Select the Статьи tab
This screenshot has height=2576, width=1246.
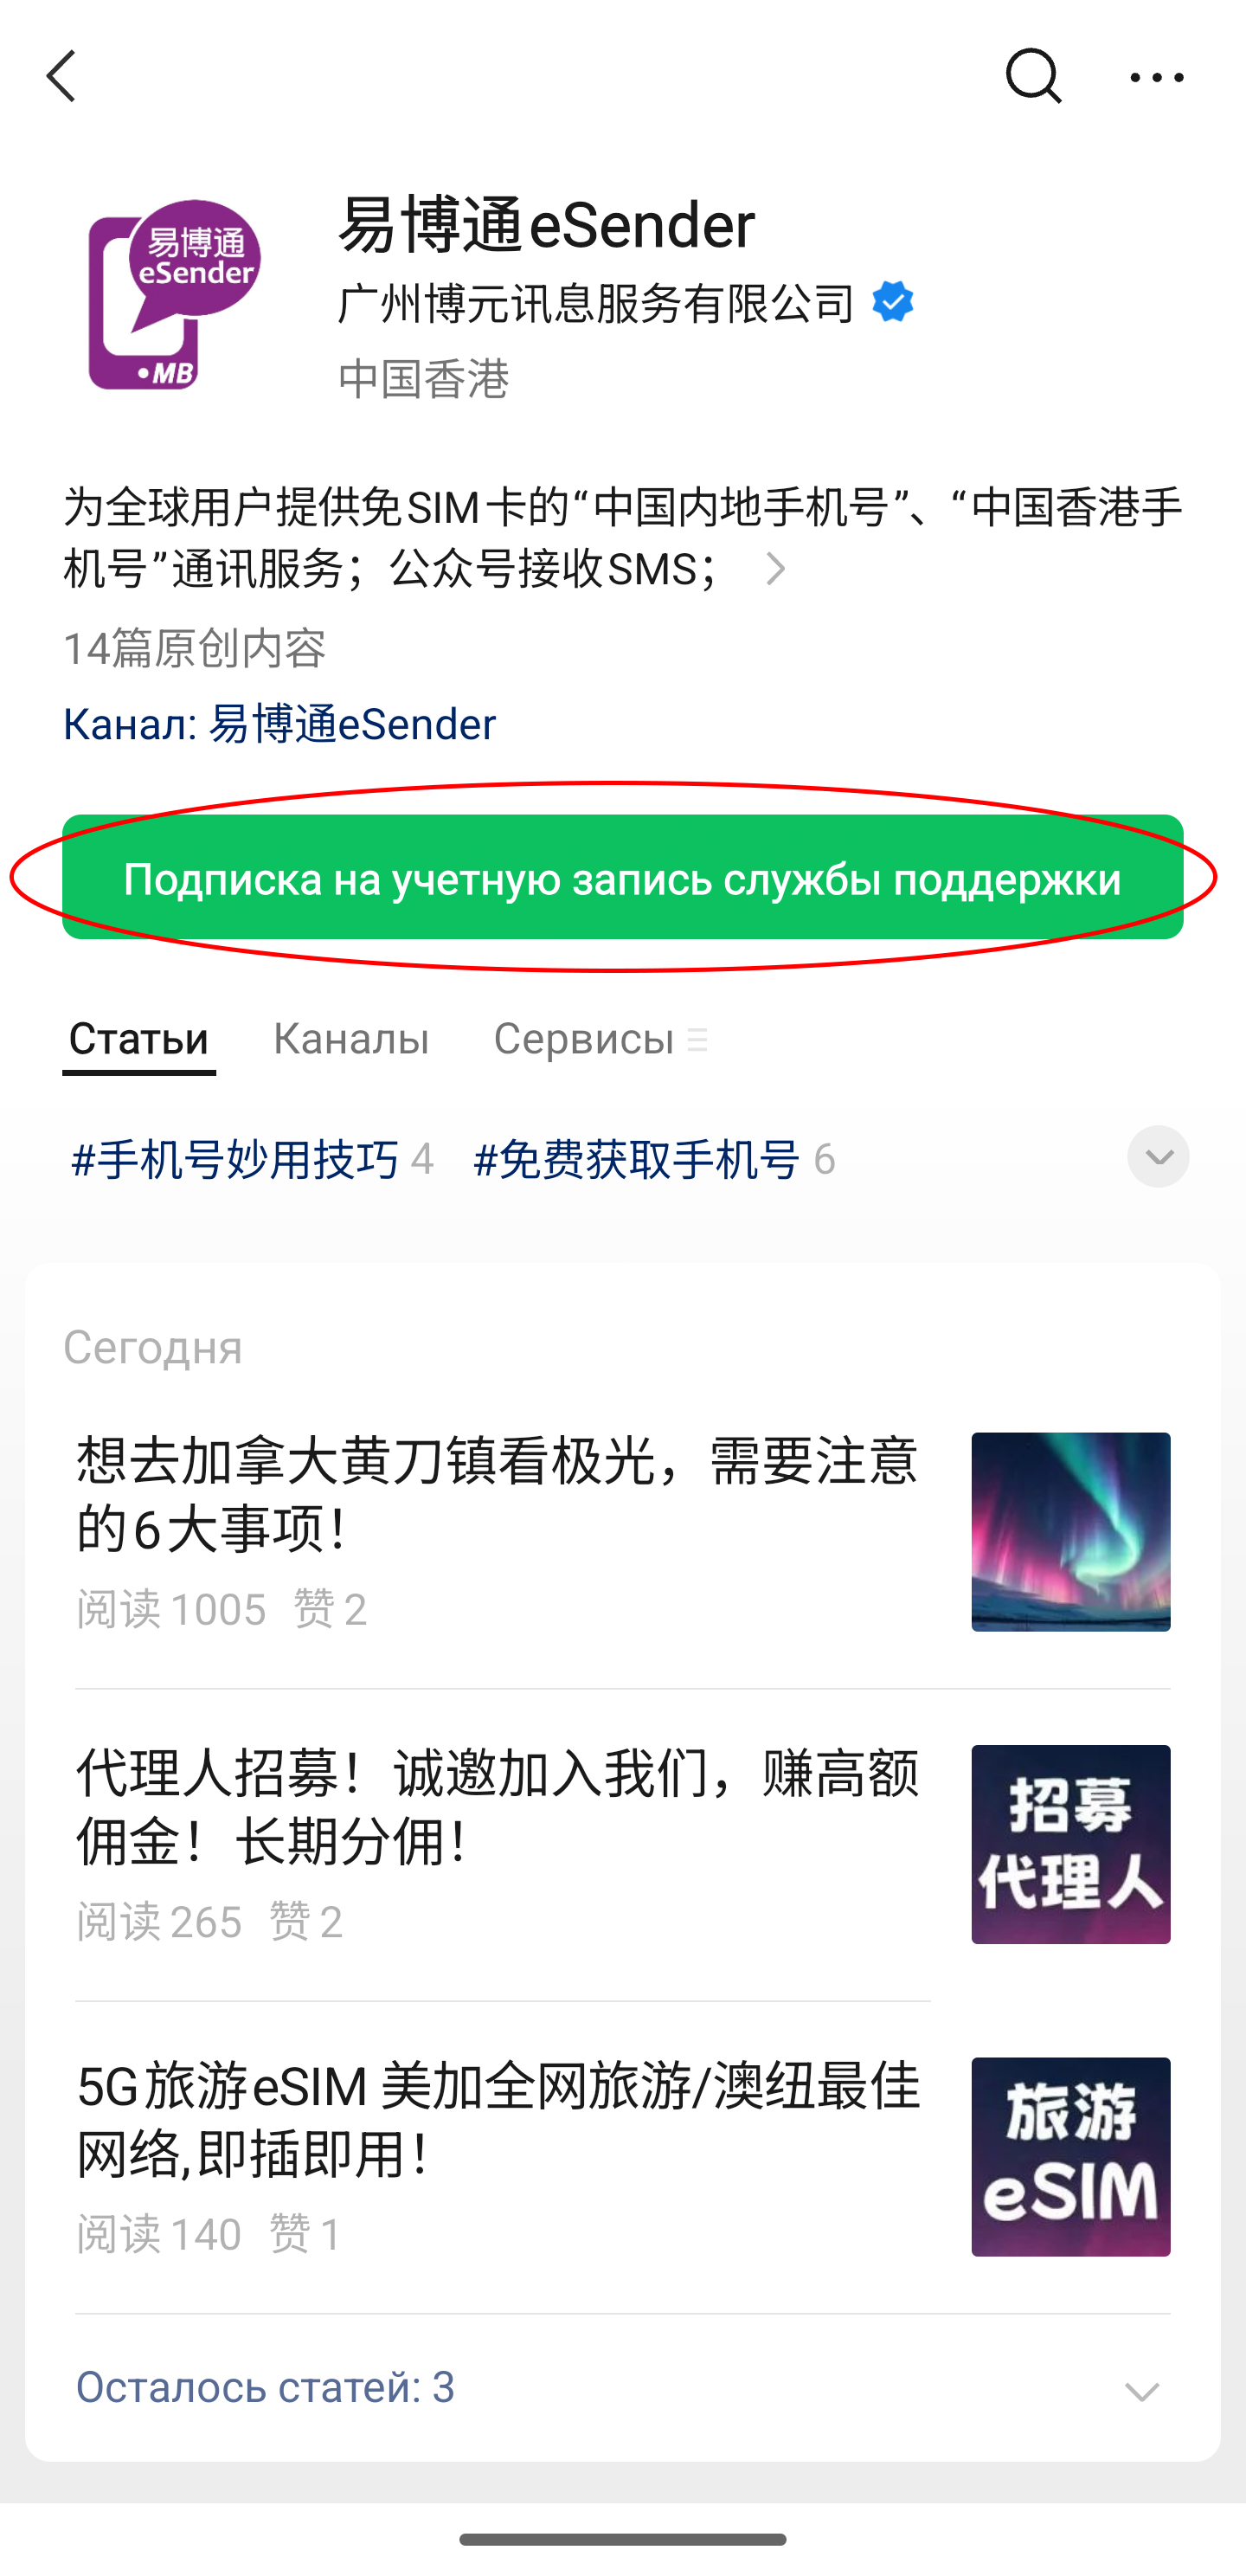pyautogui.click(x=139, y=1040)
